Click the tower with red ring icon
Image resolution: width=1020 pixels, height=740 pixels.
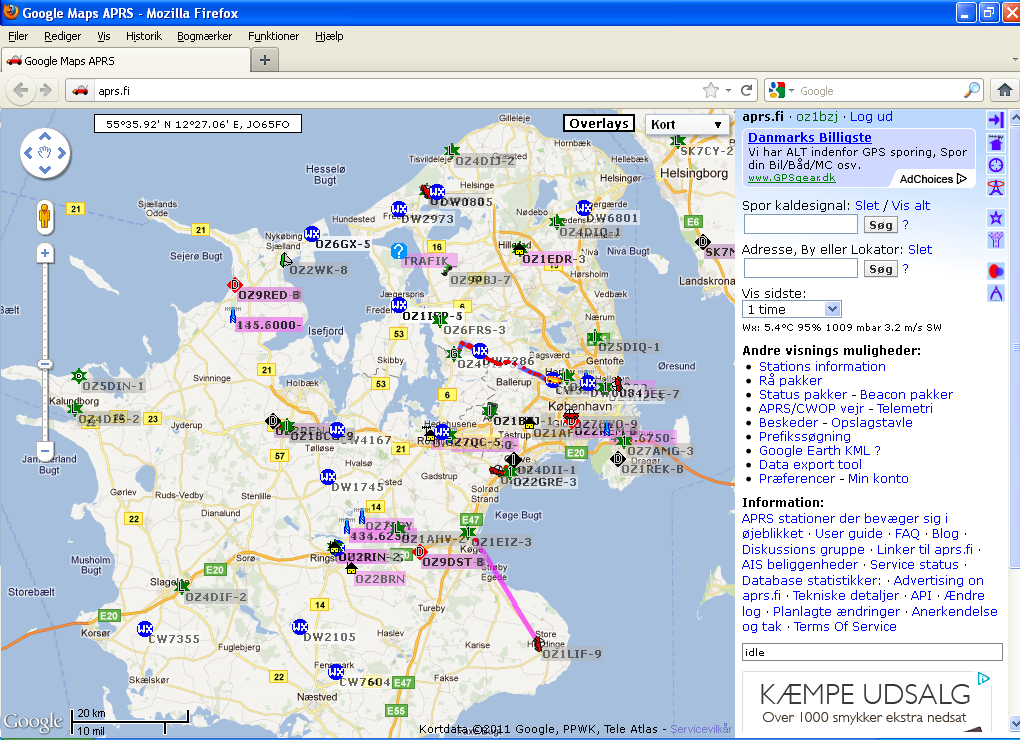point(995,187)
